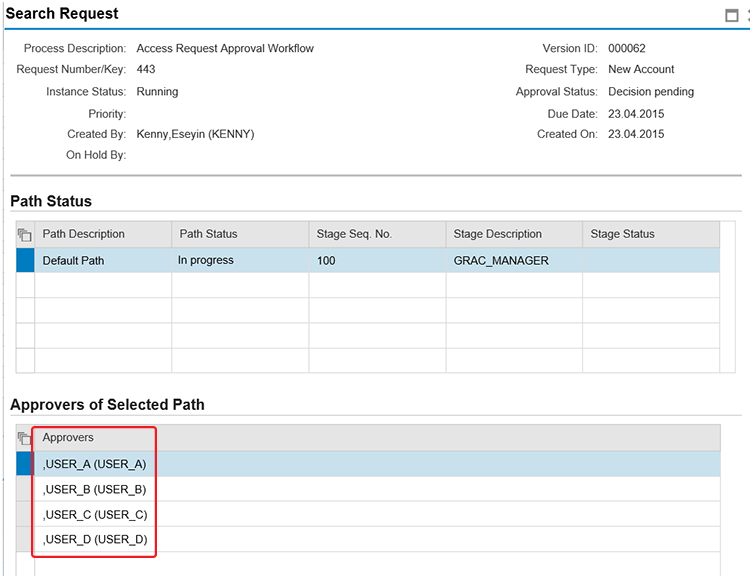Screen dimensions: 750x576
Task: Click the maximize icon of Search Request window
Action: point(732,15)
